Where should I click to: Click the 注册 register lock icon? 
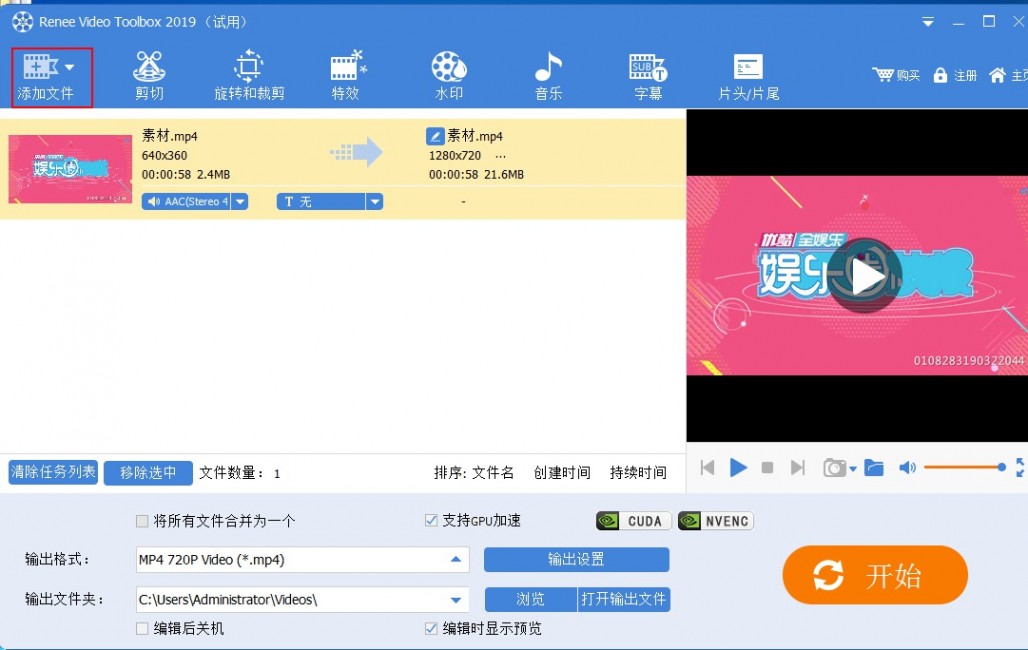click(940, 75)
